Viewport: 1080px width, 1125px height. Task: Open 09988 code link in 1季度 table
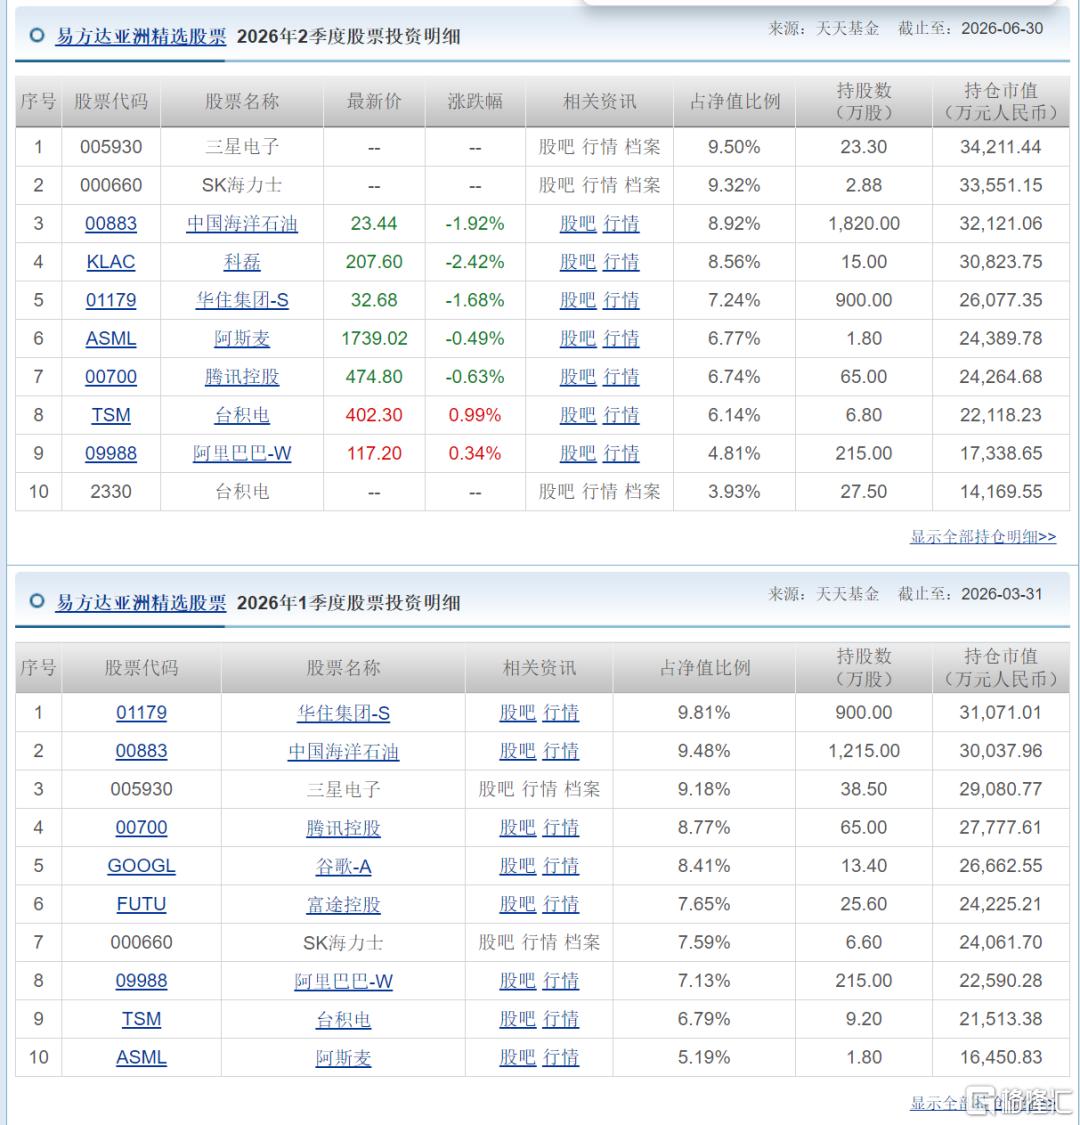pos(141,981)
